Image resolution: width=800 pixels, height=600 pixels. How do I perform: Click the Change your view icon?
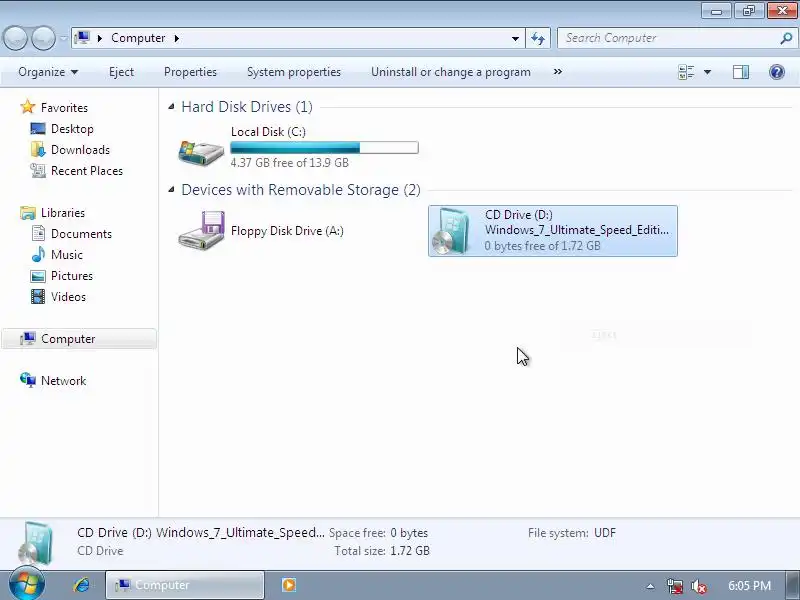(x=686, y=72)
